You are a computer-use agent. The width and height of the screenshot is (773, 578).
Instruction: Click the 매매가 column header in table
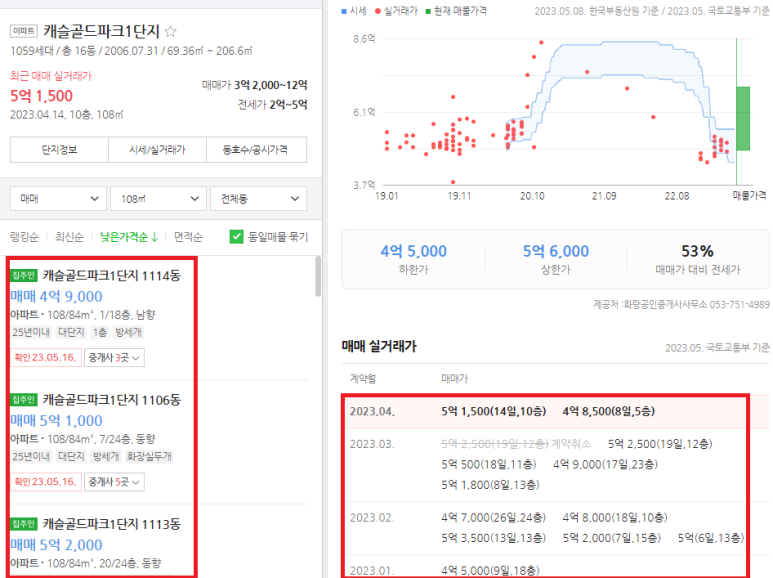click(x=454, y=378)
